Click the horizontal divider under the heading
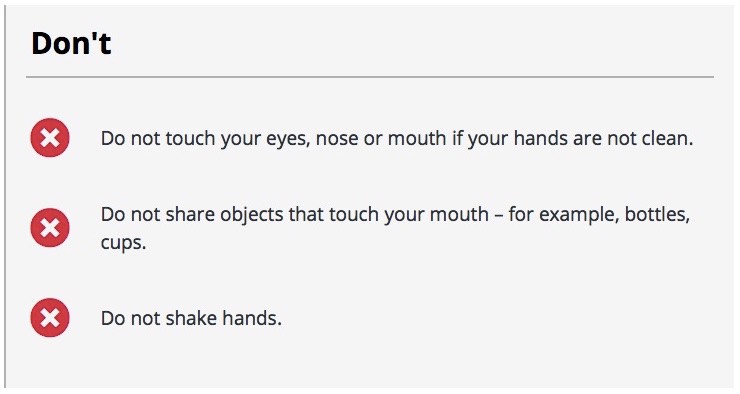This screenshot has height=394, width=740. point(370,76)
